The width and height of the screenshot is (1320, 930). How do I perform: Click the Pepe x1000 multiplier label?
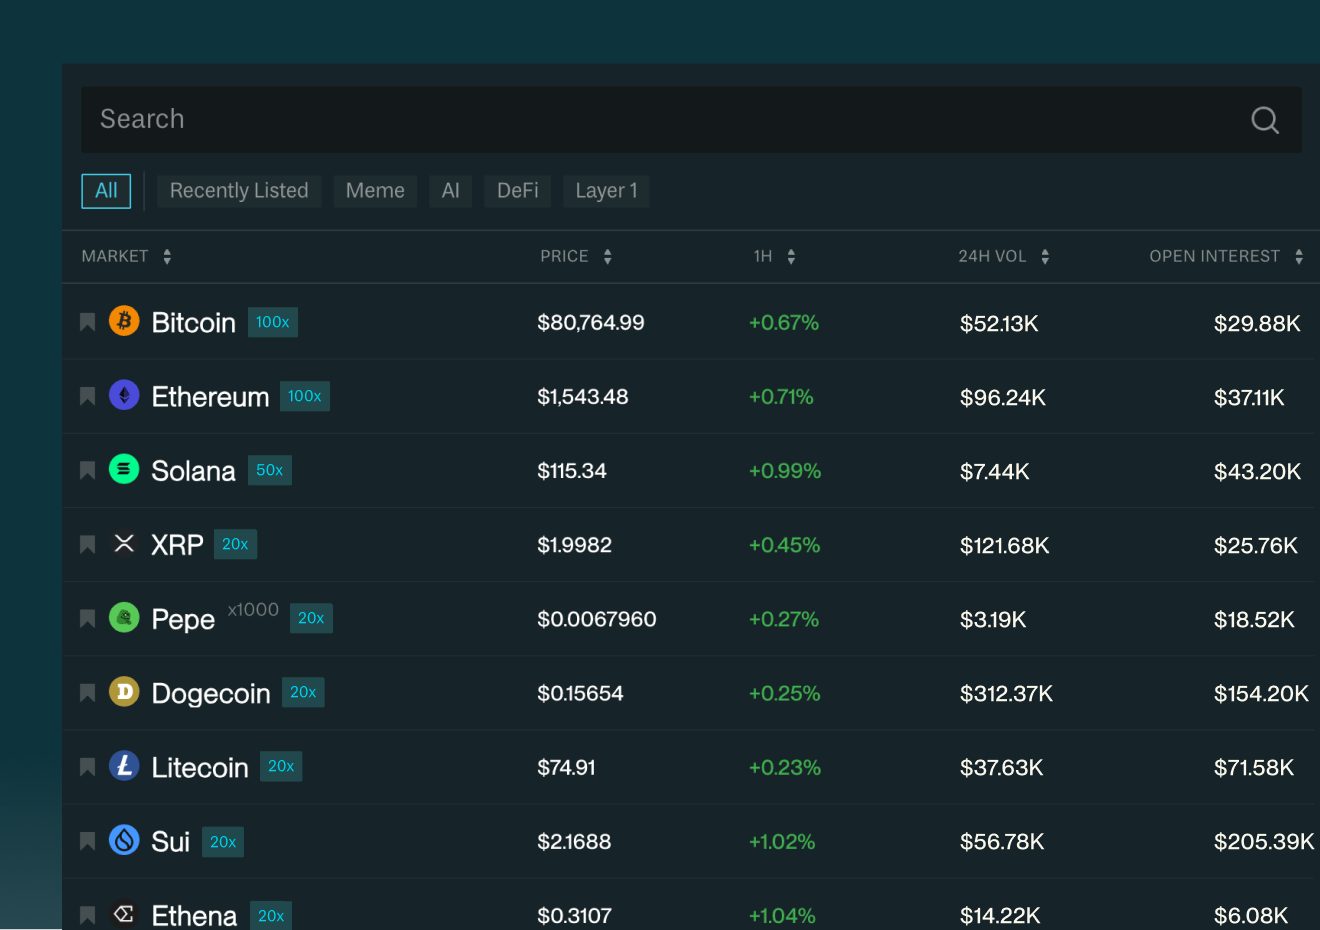point(253,609)
